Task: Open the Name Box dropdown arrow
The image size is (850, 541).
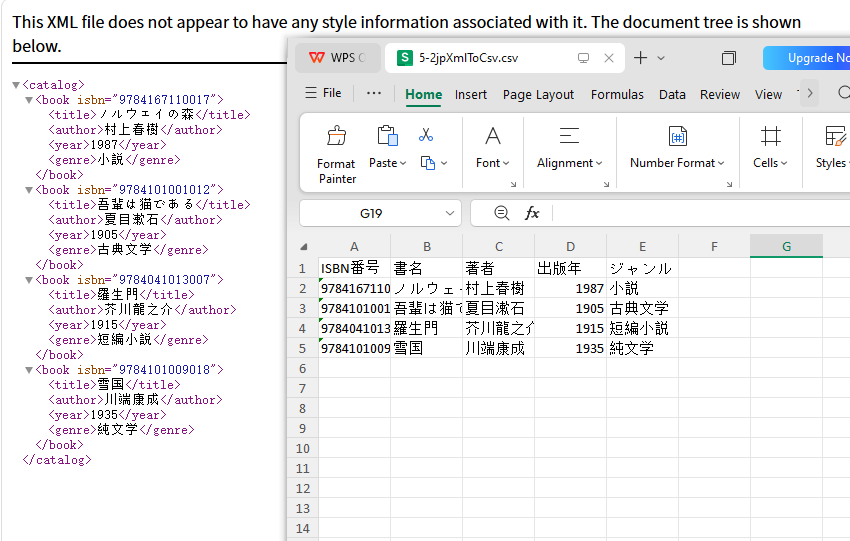Action: coord(449,213)
